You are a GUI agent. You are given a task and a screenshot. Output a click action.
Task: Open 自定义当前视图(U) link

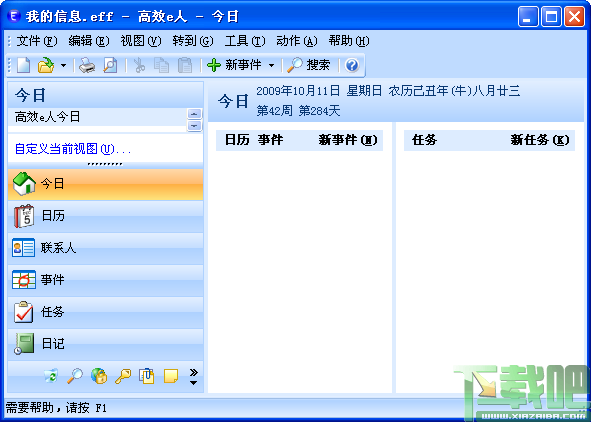(x=73, y=149)
